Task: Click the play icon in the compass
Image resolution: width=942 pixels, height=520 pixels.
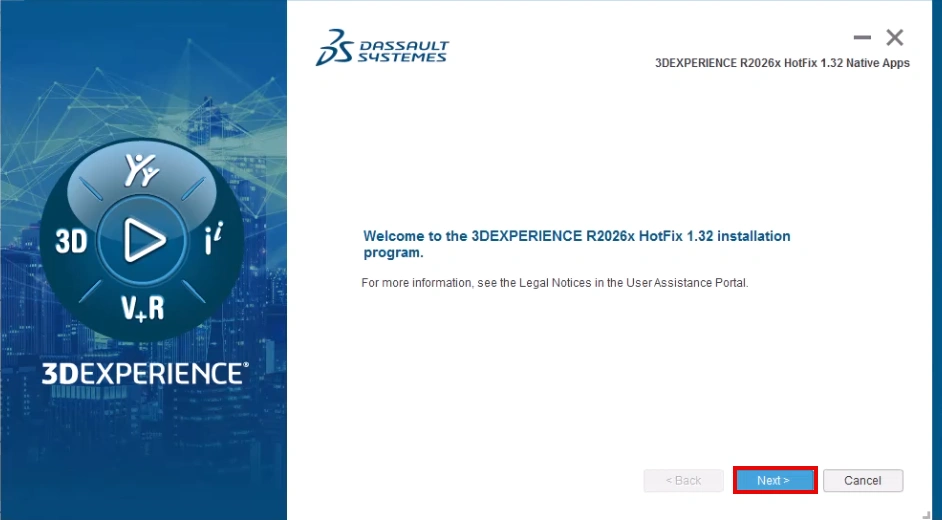Action: [x=144, y=240]
